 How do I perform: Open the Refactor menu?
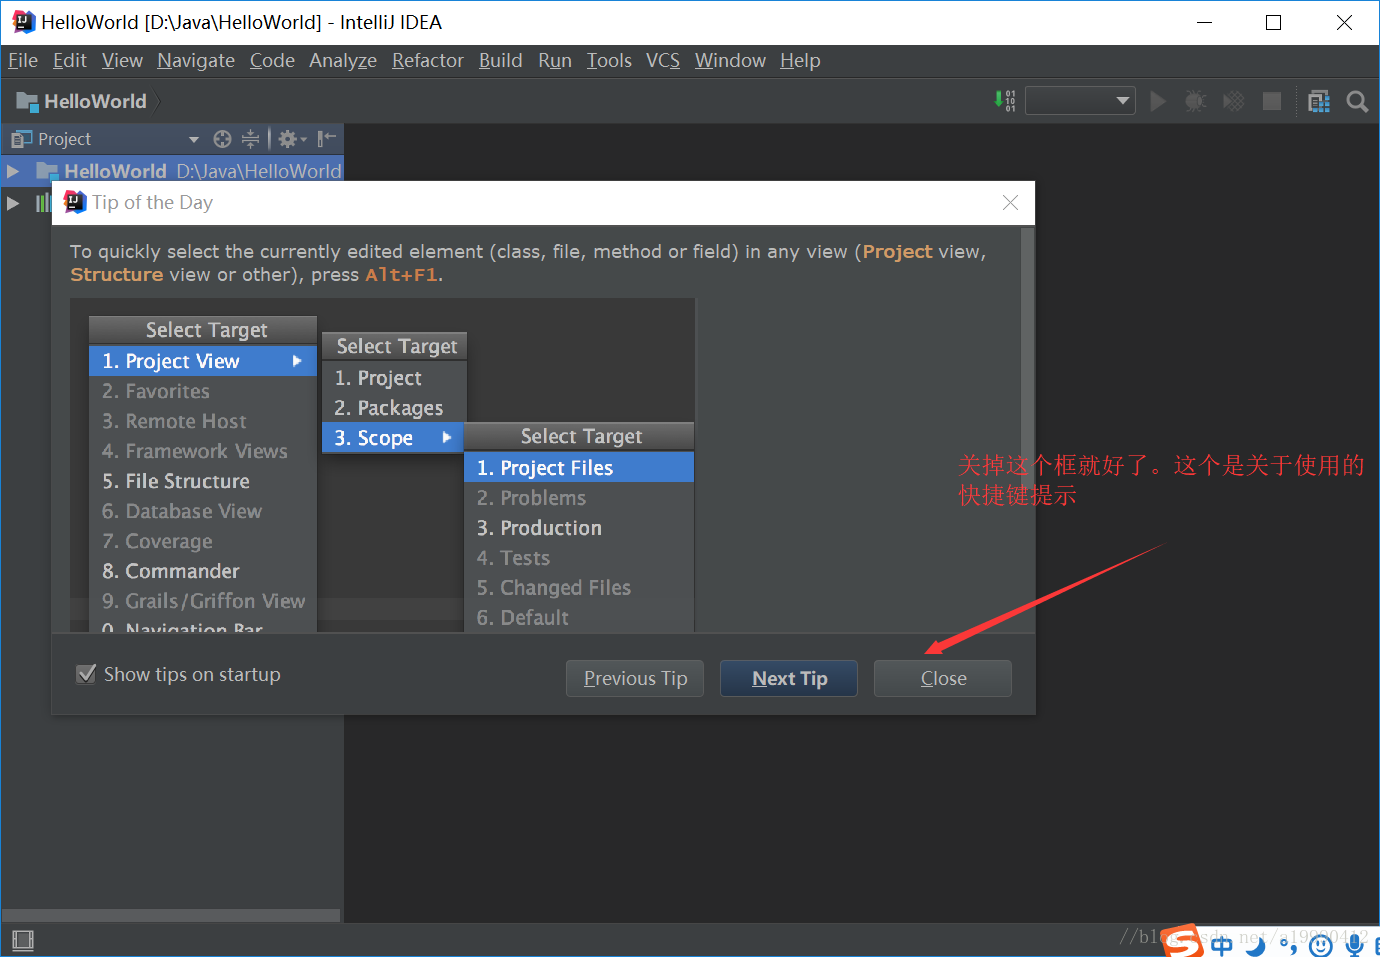[x=428, y=61]
